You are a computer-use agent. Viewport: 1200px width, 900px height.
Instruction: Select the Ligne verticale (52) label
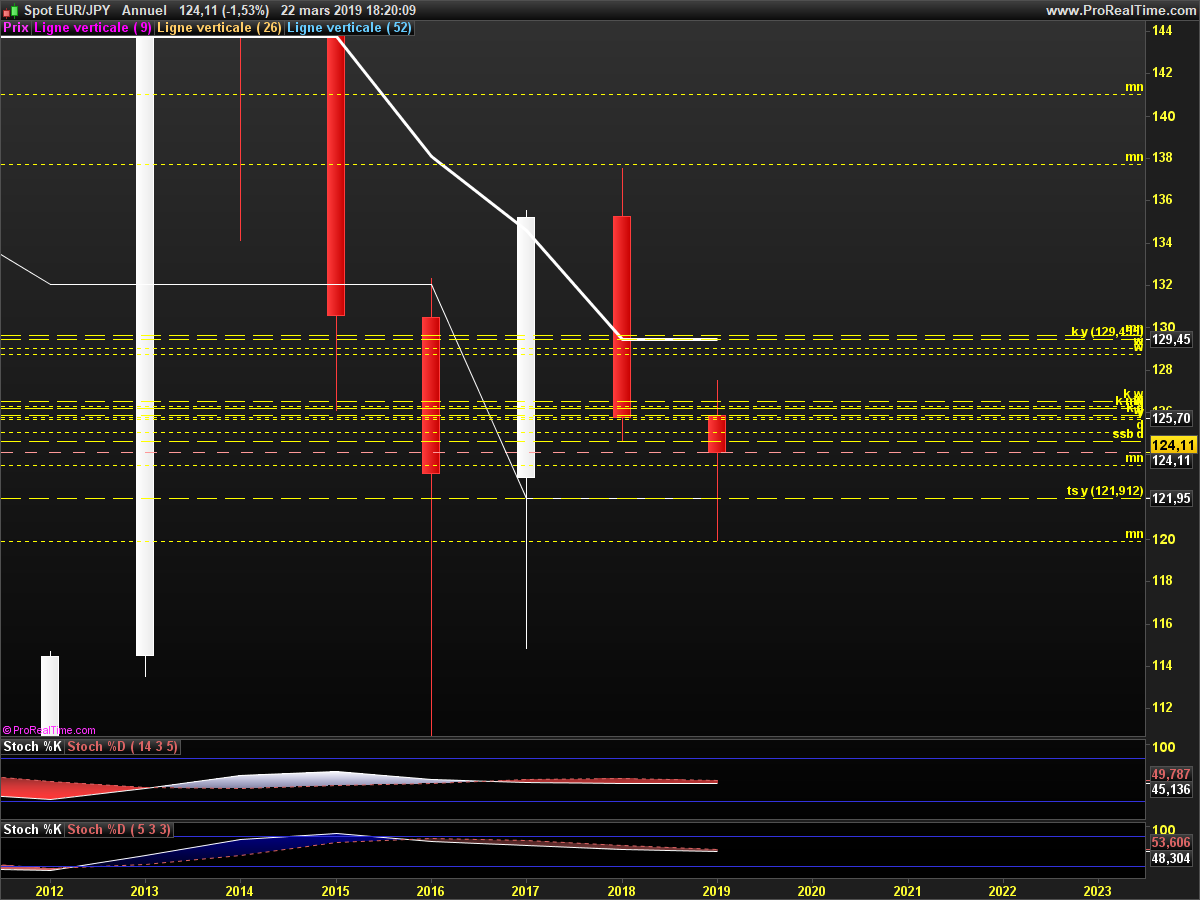tap(348, 28)
